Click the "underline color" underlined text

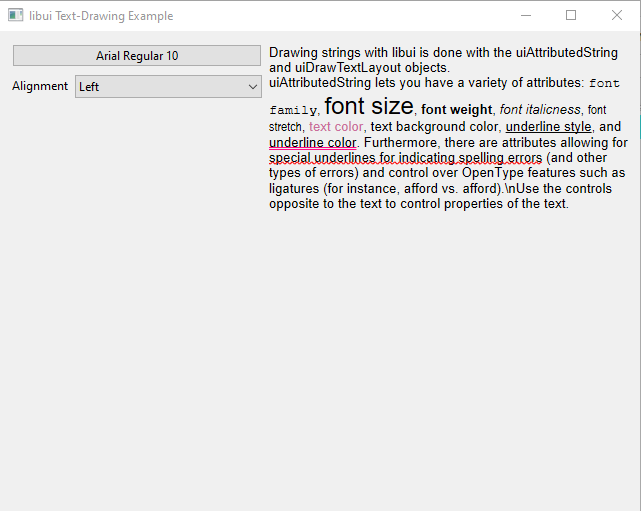coord(312,143)
